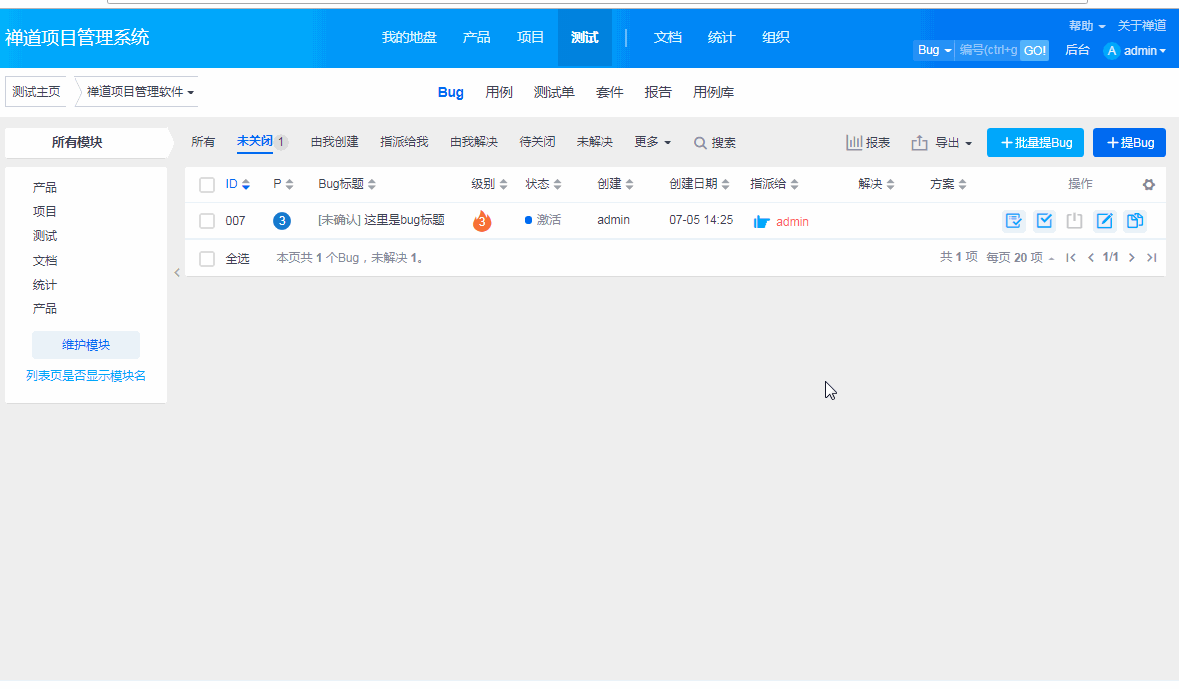Open the 项目 menu in top navigation
This screenshot has height=689, width=1179.
(530, 37)
